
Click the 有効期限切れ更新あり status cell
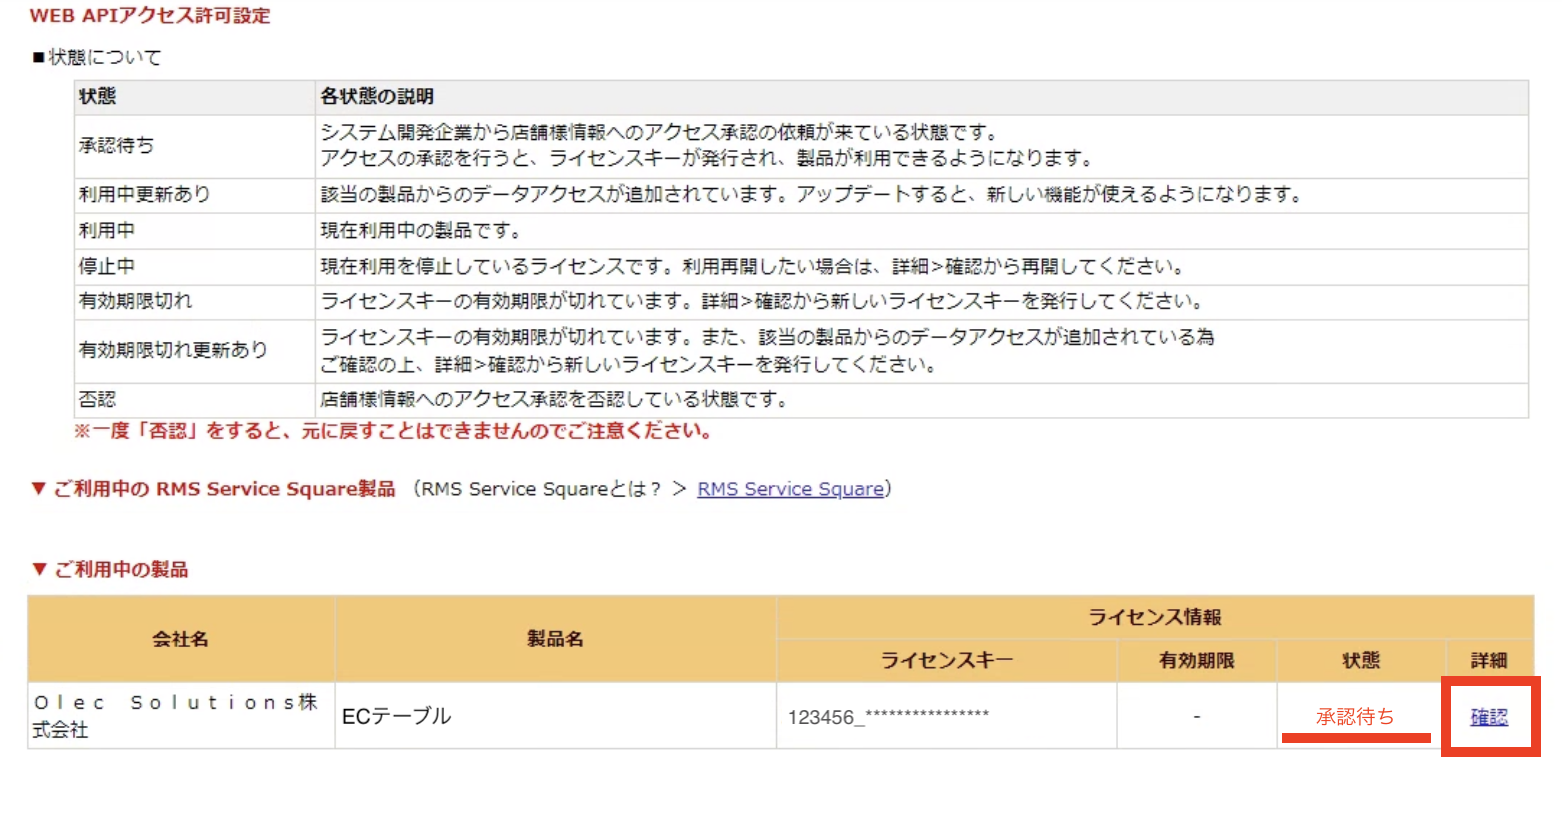pyautogui.click(x=194, y=351)
